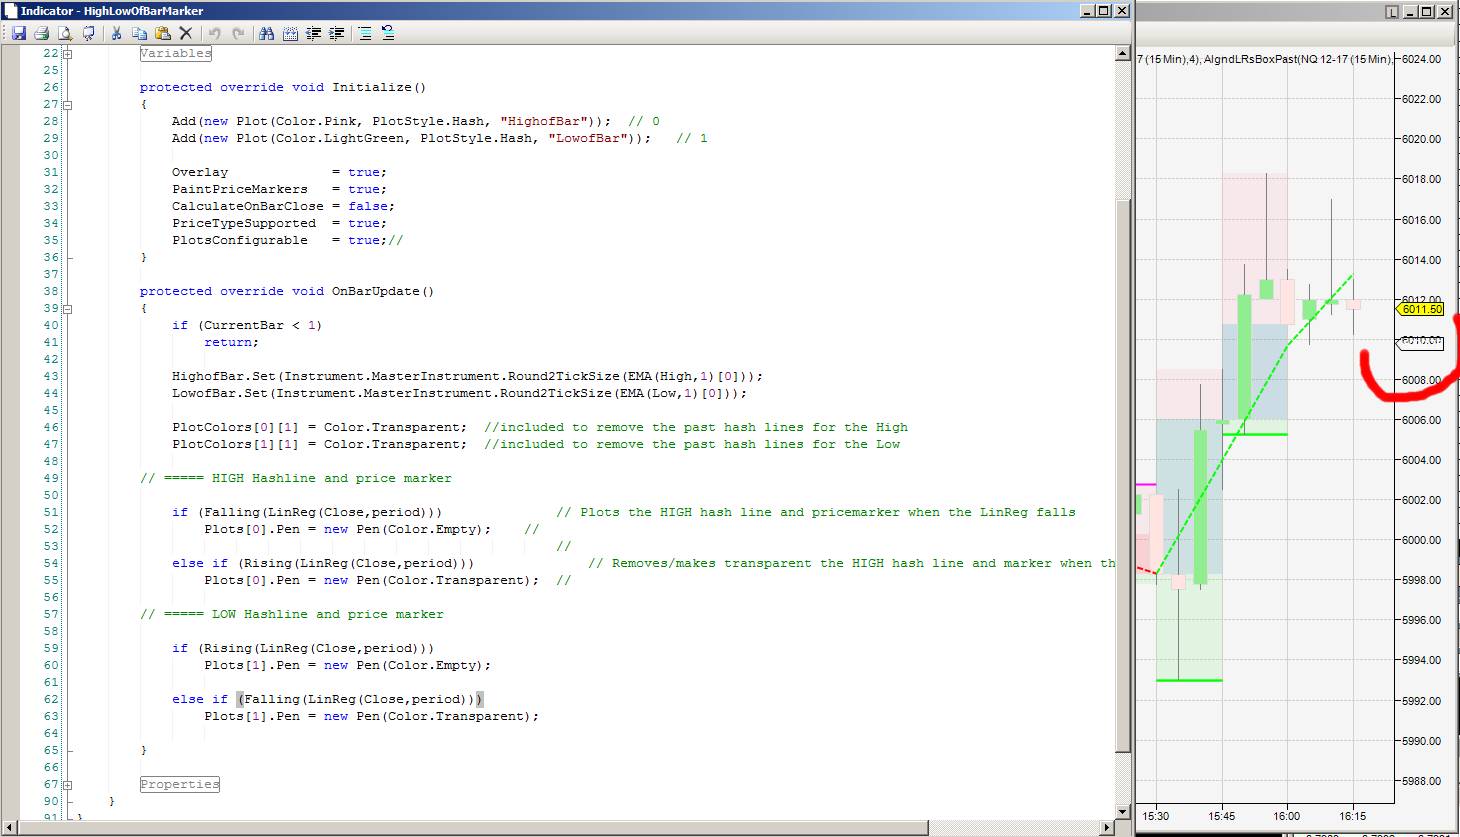
Task: Click the toolbar icon right of the binoculars
Action: point(290,33)
